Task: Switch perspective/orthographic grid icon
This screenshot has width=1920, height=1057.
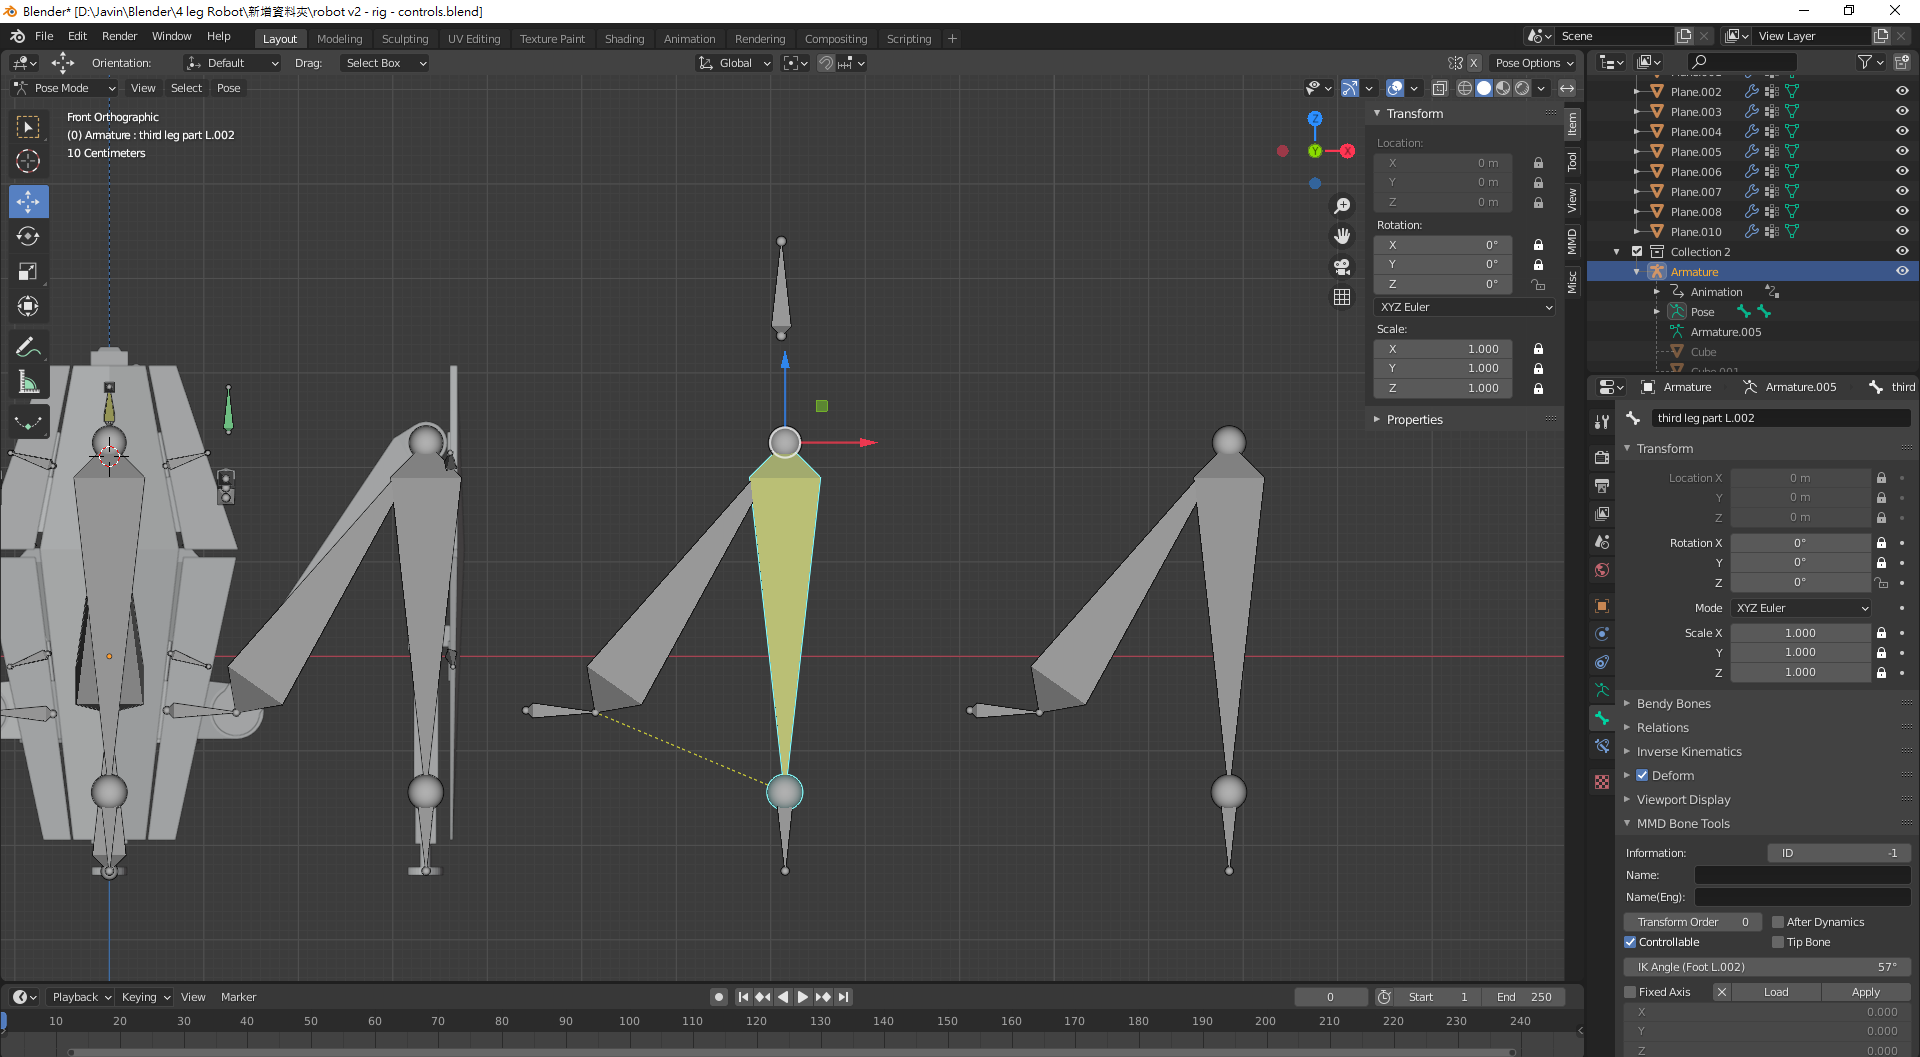Action: [x=1342, y=297]
